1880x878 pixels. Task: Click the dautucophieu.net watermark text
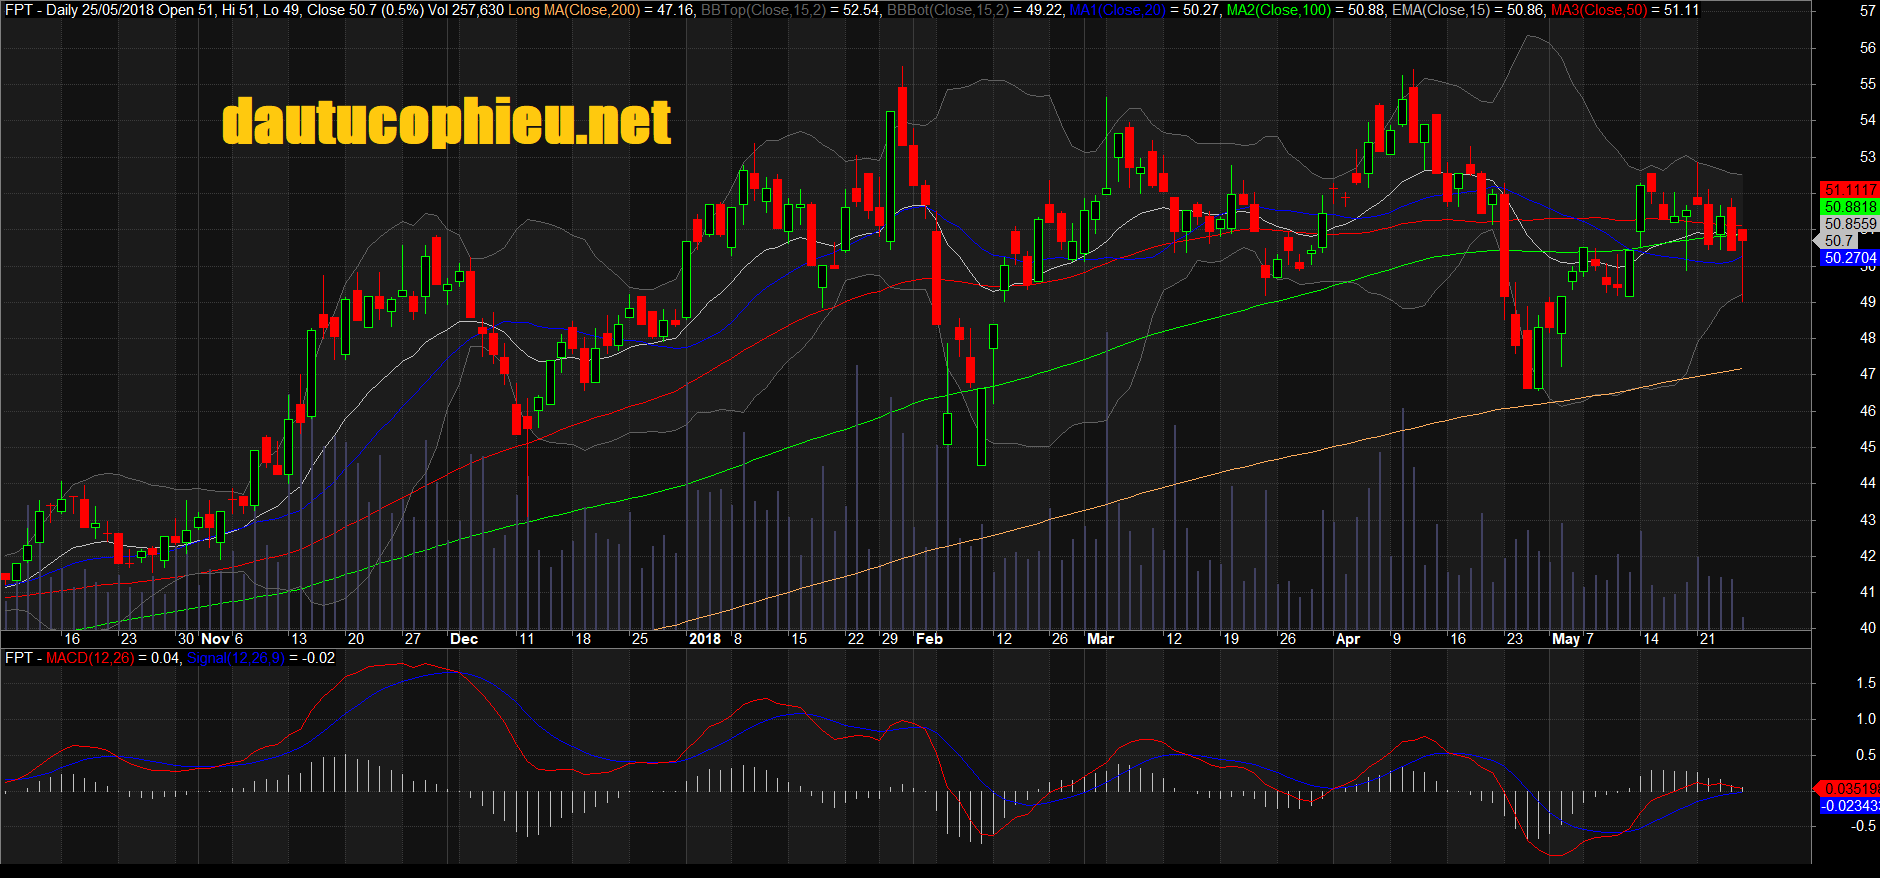[x=446, y=122]
